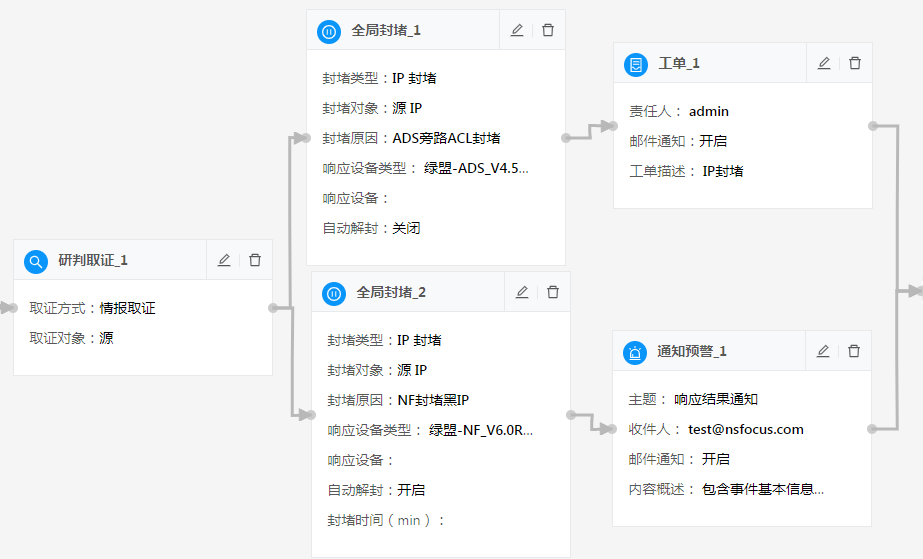Select the 研判取证_1 output connector dot
The image size is (923, 559).
273,308
